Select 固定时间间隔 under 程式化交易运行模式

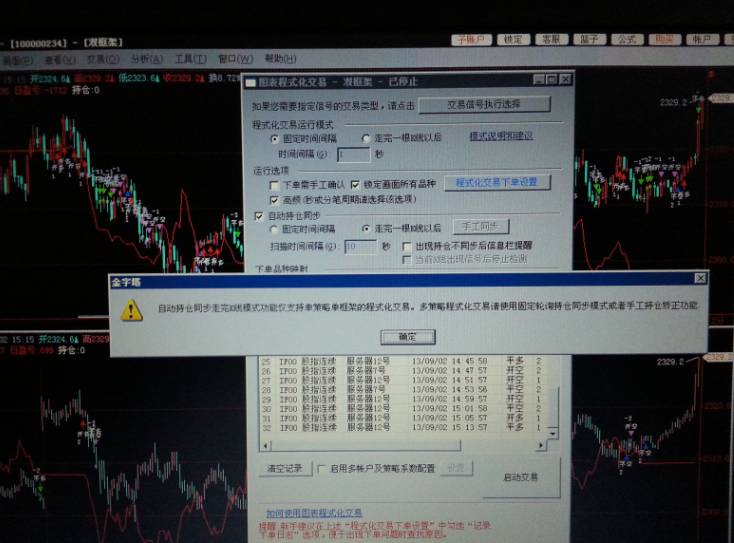pos(275,139)
